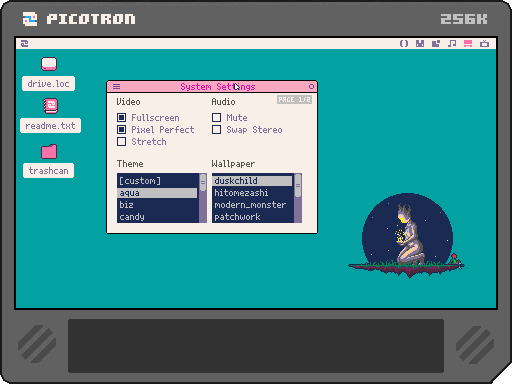Viewport: 512px width, 384px height.
Task: Click the drive.loc file label
Action: (48, 84)
